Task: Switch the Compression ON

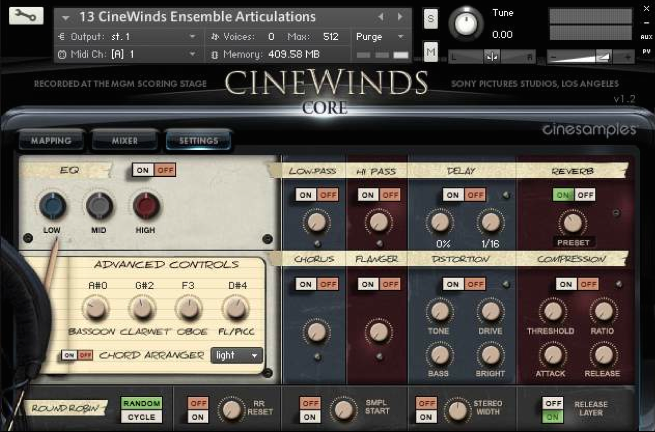Action: tap(566, 284)
